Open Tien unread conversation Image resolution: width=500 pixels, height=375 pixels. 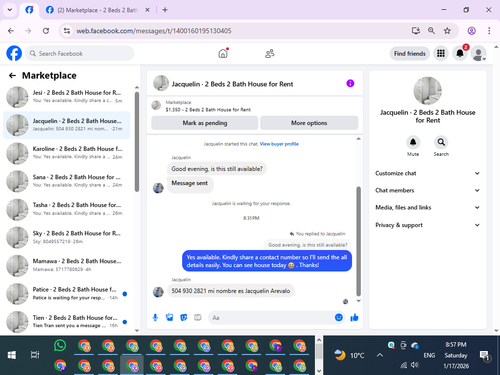67,322
